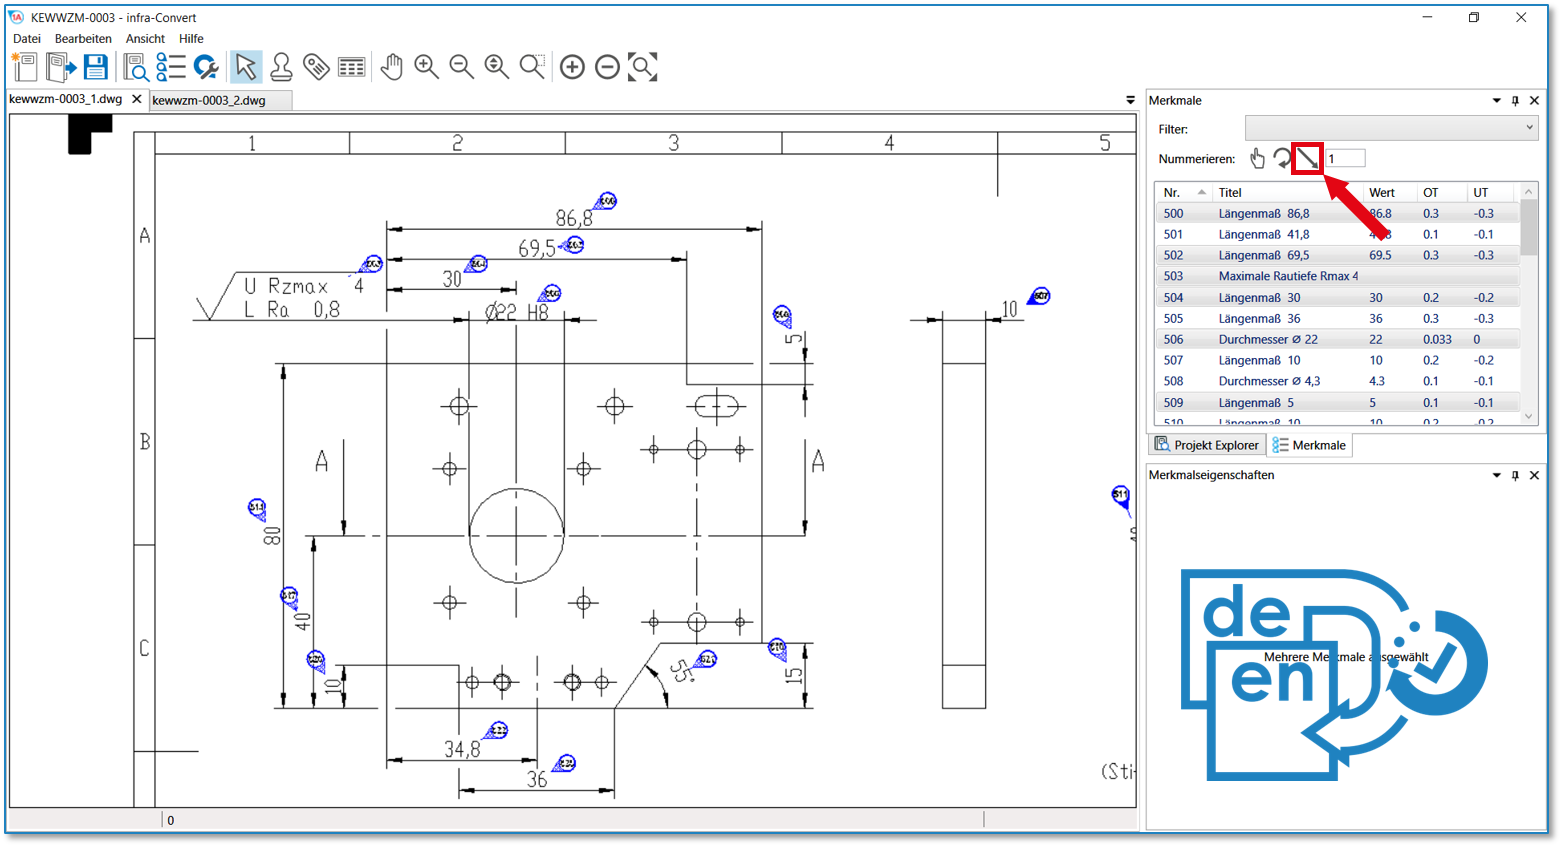Switch to kewwzm-0003_2.dwg tab
Screen dimensions: 1562x847
(209, 101)
